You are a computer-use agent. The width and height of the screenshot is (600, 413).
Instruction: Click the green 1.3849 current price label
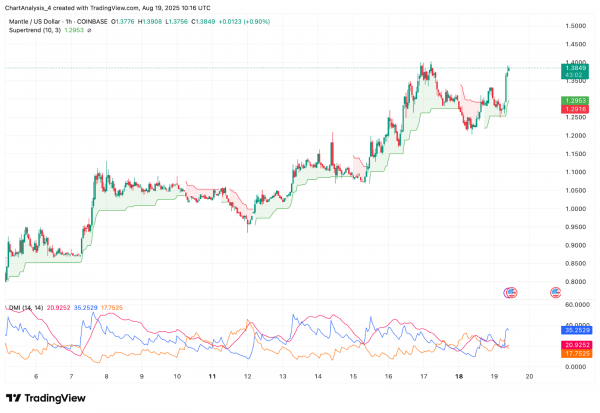pos(575,71)
